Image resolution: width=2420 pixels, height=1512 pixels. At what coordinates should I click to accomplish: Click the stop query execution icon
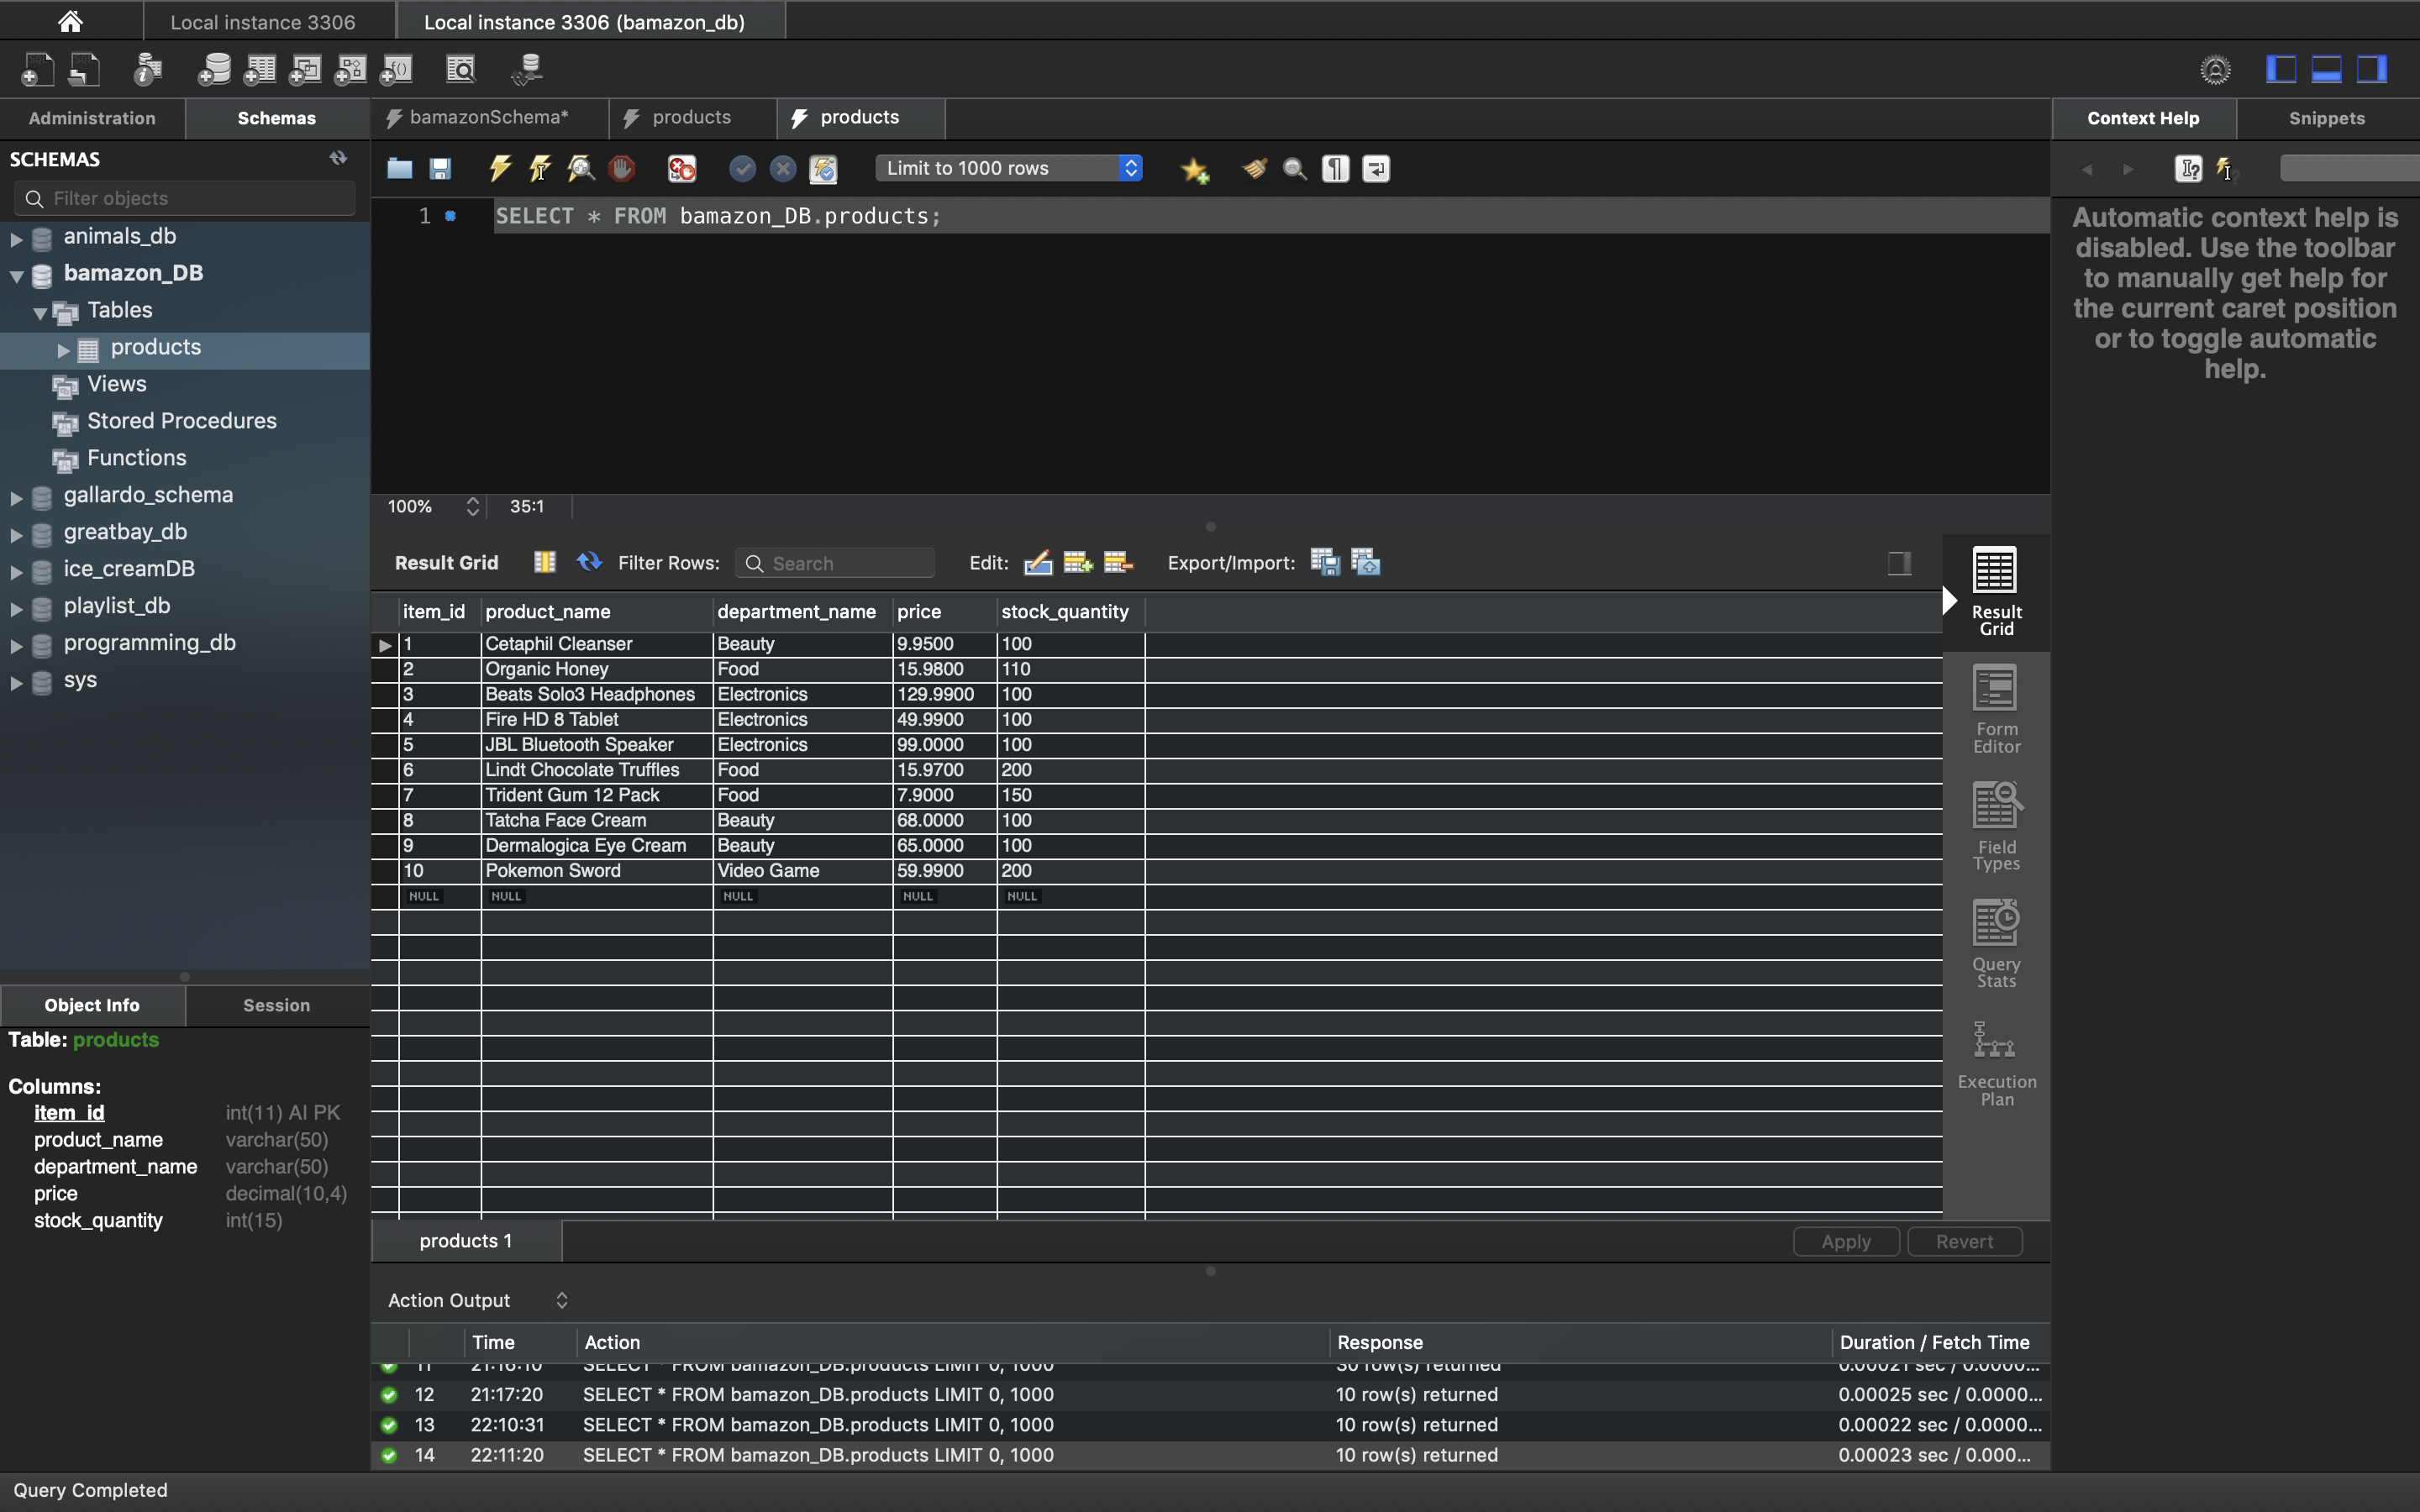click(621, 168)
